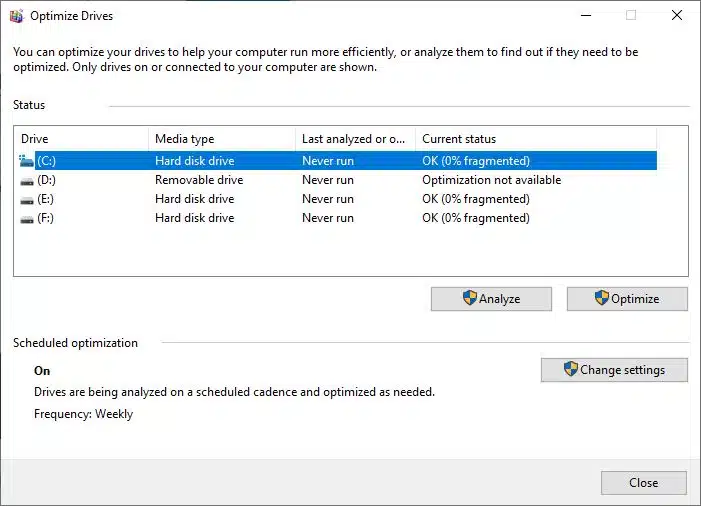Sort by the Media type column header
Image resolution: width=701 pixels, height=506 pixels.
click(222, 139)
